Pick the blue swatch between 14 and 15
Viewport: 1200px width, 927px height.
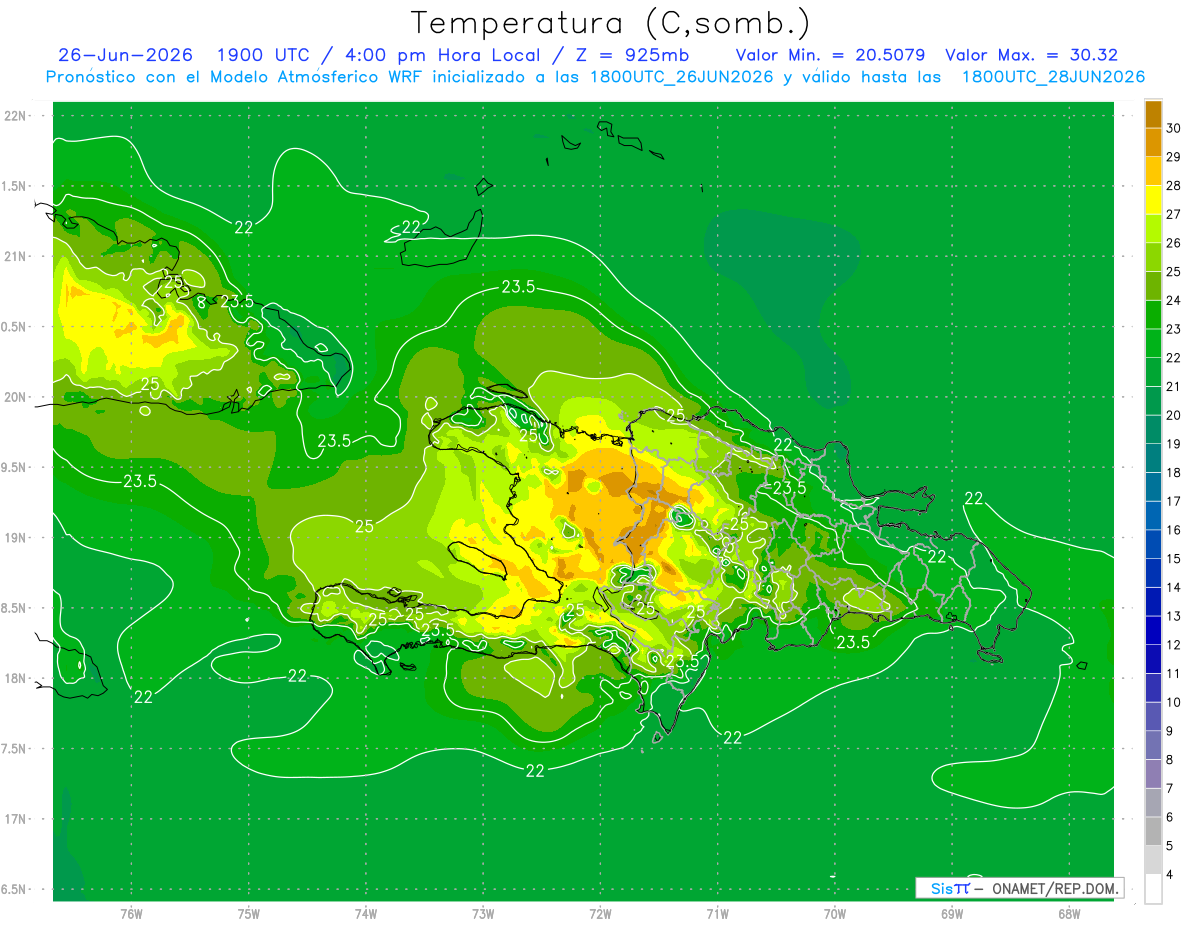1153,573
